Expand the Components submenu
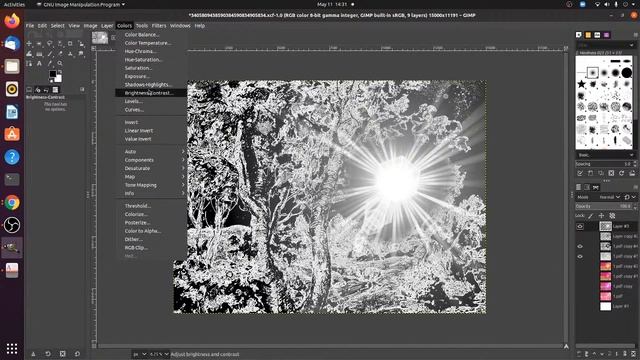Viewport: 640px width, 360px height. (x=151, y=160)
